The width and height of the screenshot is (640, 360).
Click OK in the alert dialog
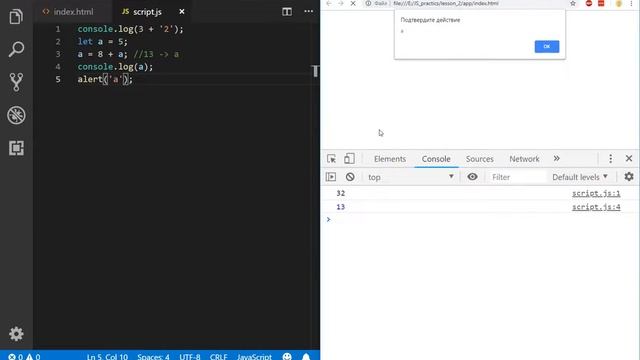547,47
